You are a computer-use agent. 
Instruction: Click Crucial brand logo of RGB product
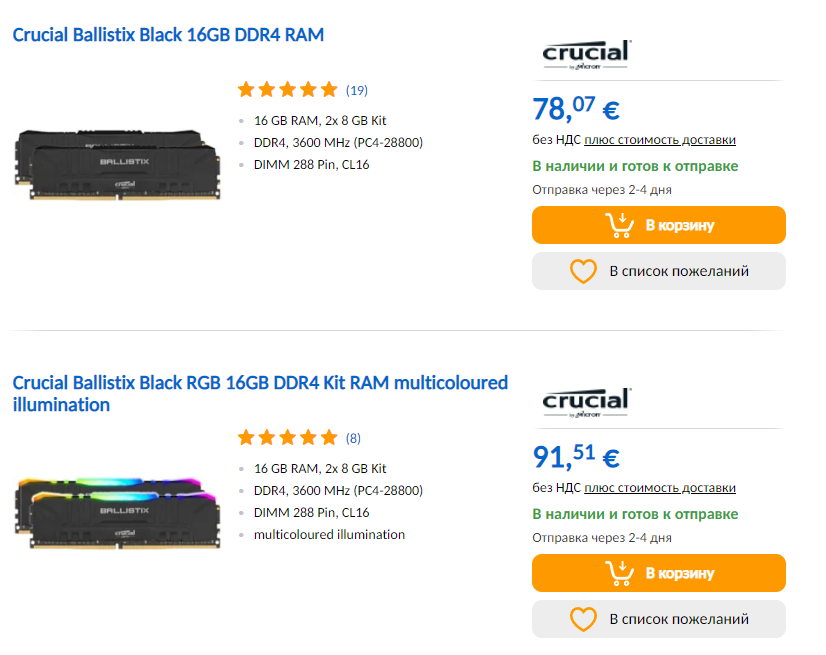pos(586,402)
